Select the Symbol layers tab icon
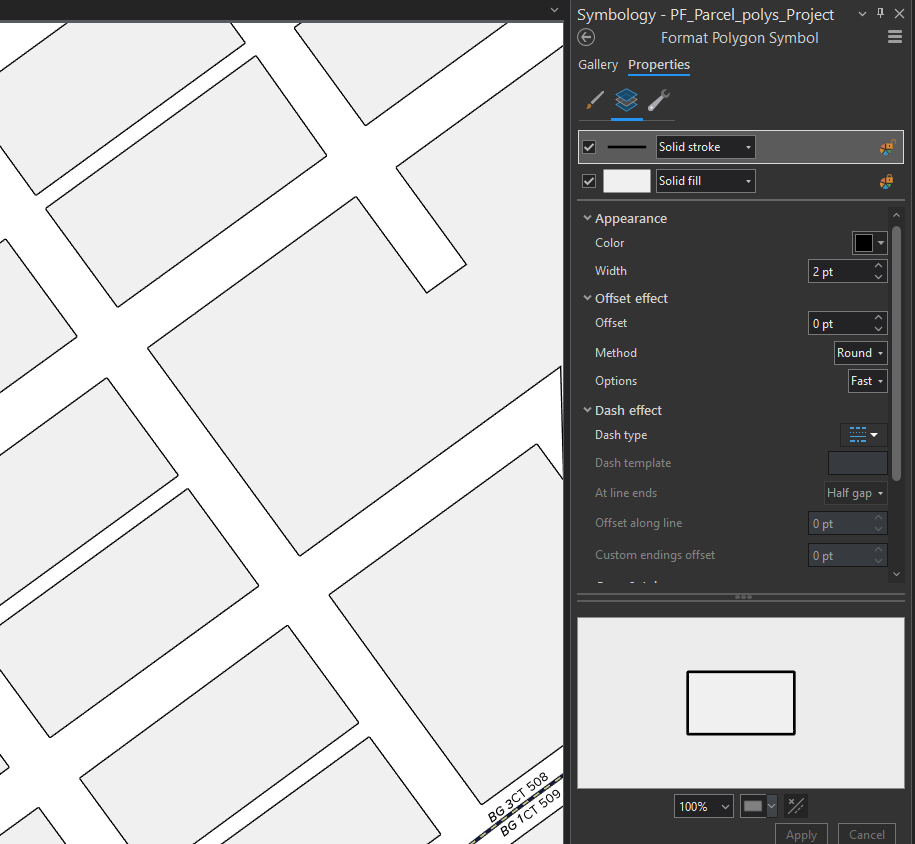Image resolution: width=915 pixels, height=844 pixels. point(626,101)
